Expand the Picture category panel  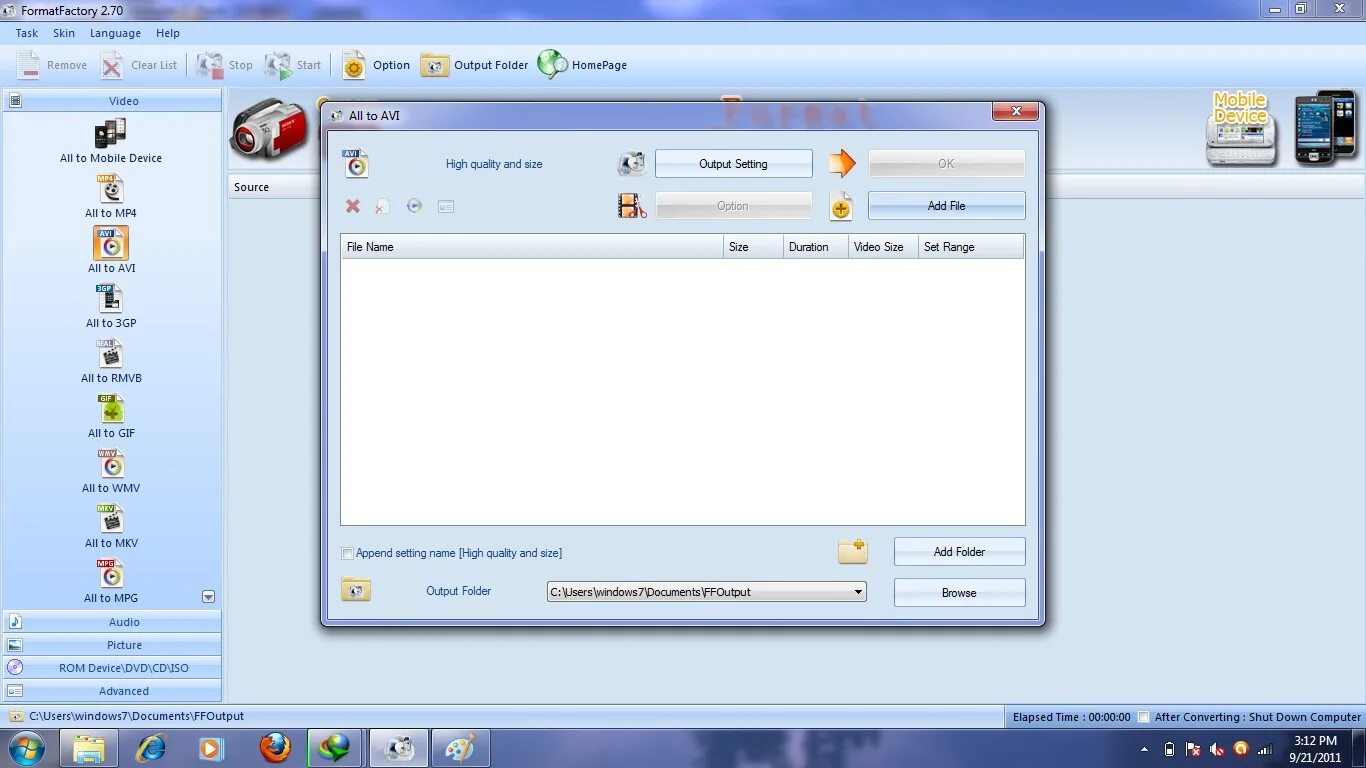coord(112,645)
